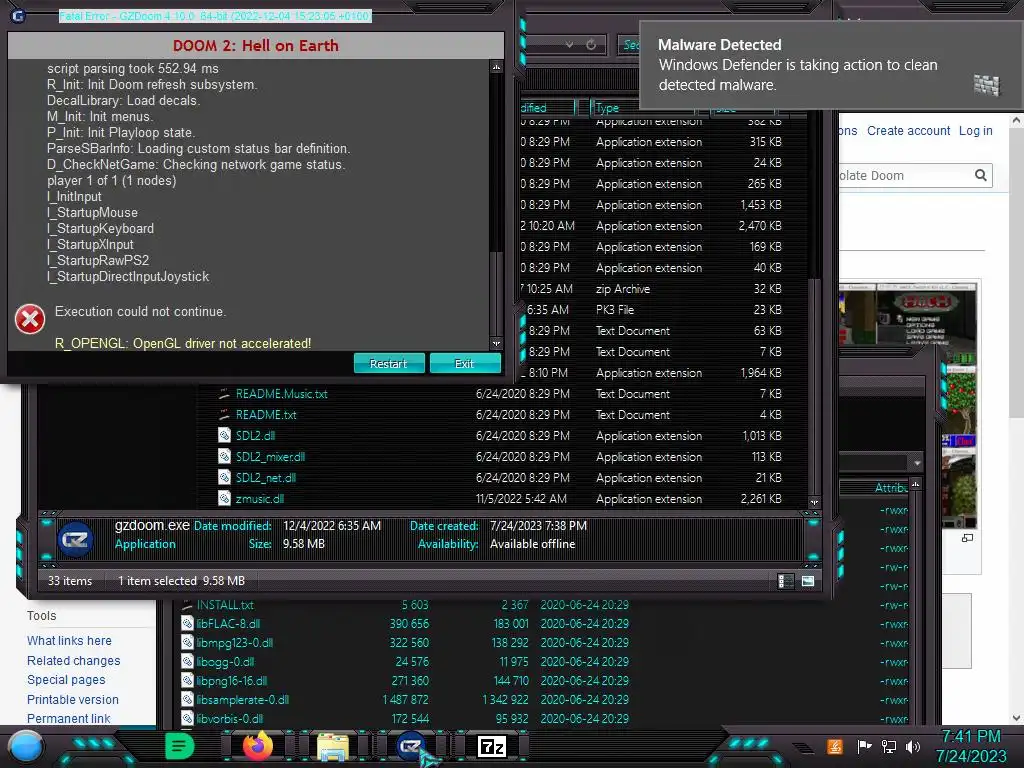The height and width of the screenshot is (768, 1024).
Task: Select the zip Archive row in Explorer
Action: pos(653,289)
